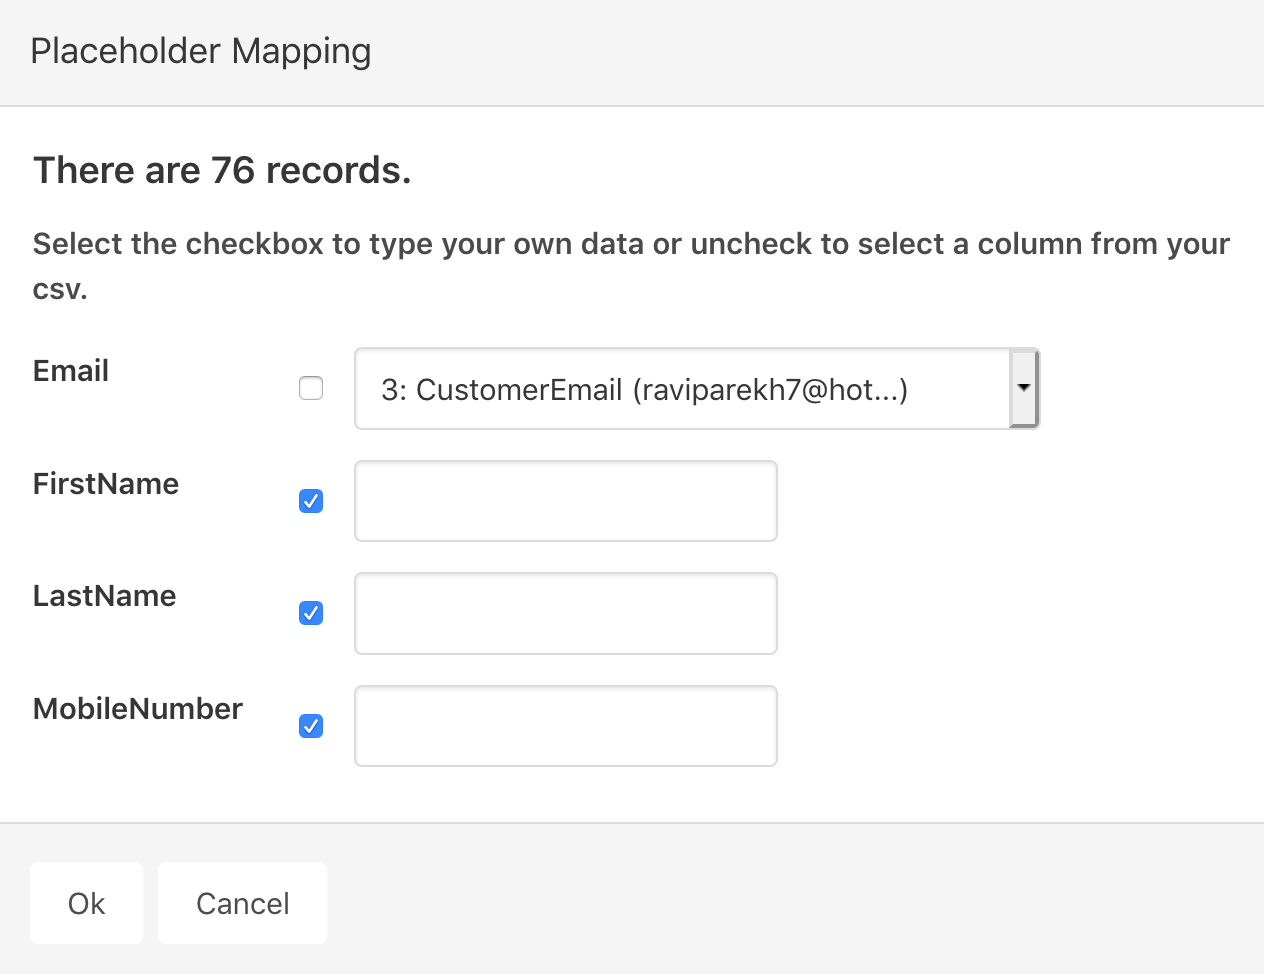The image size is (1264, 974).
Task: Open the CustomerEmail column select box
Action: point(682,389)
